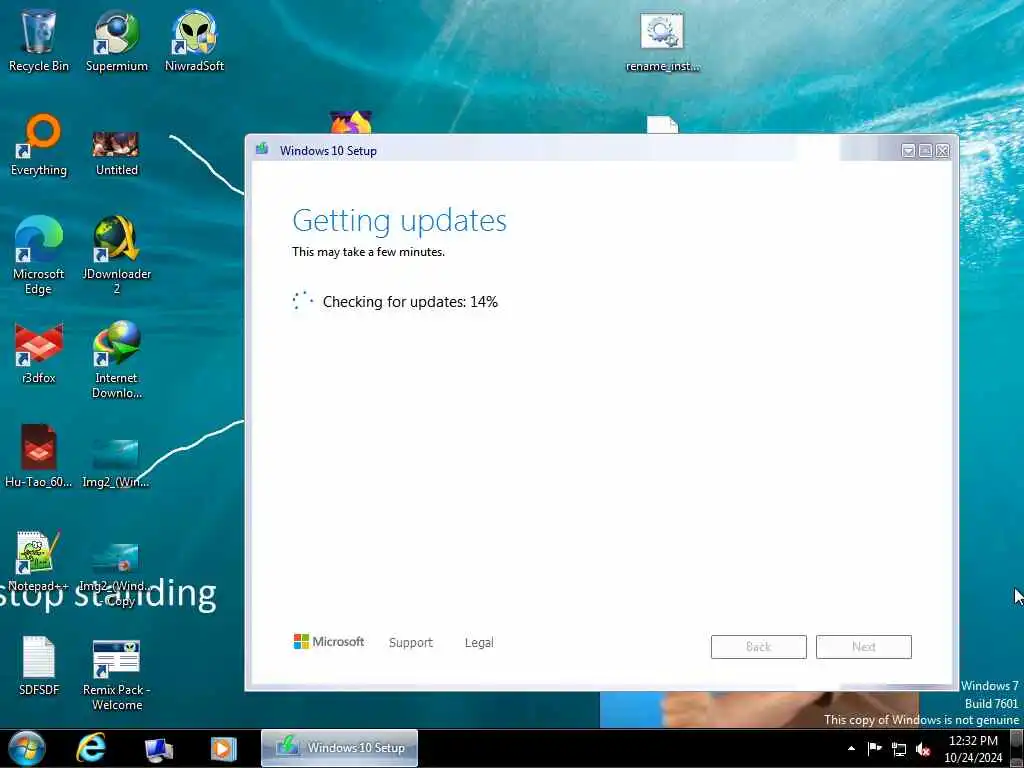This screenshot has height=768, width=1024.
Task: Launch the r3dfox browser shortcut
Action: 39,353
